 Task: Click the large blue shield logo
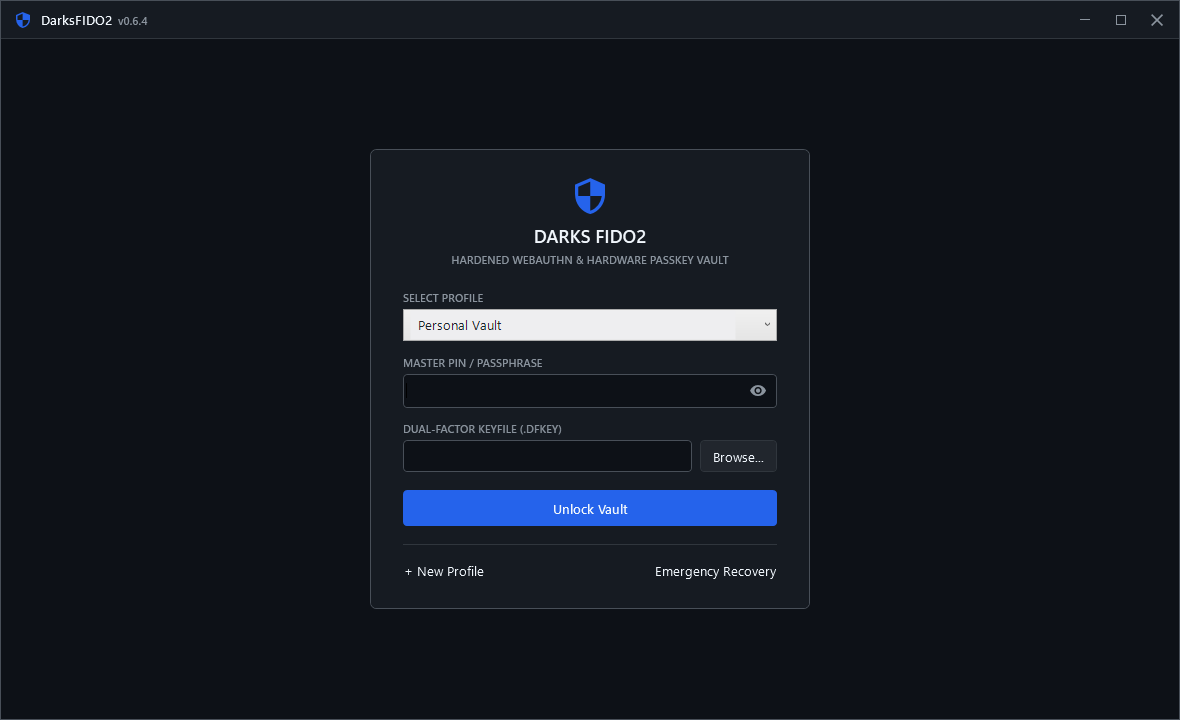pyautogui.click(x=590, y=196)
